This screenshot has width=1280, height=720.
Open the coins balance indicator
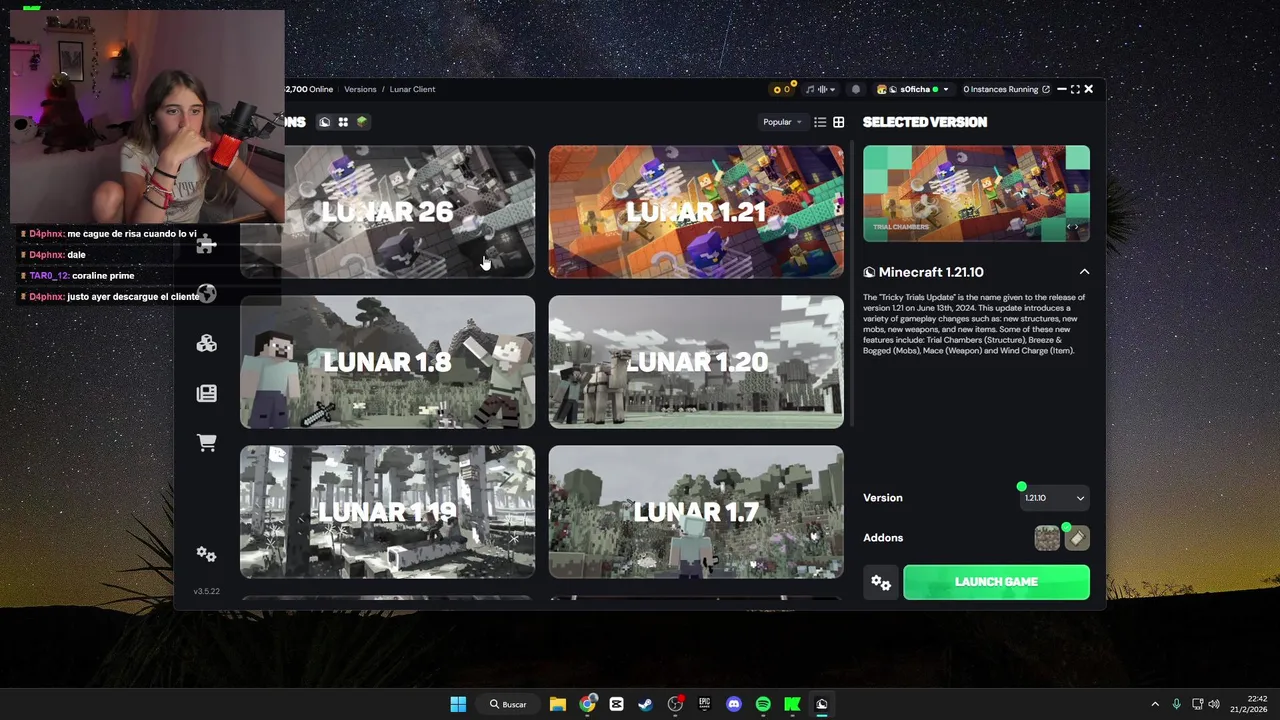782,89
